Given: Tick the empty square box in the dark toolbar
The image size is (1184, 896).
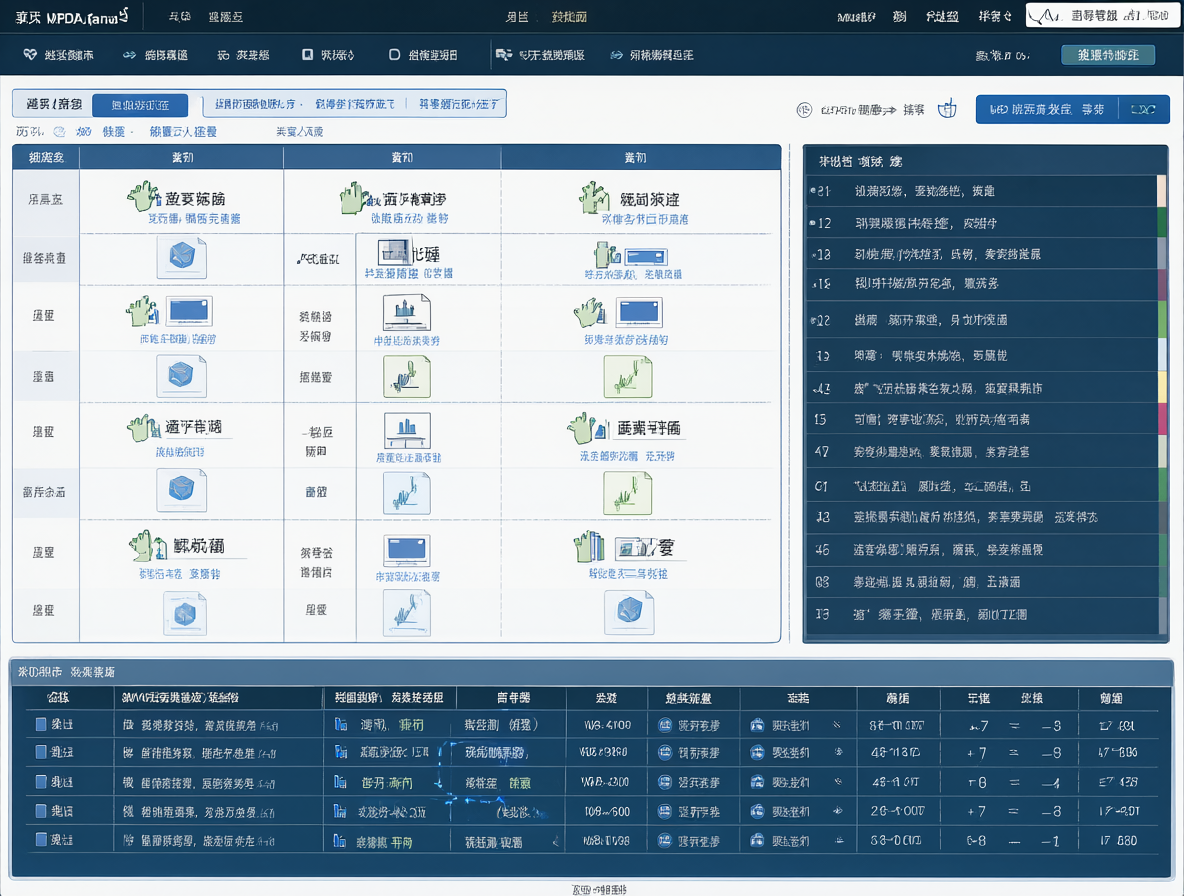Looking at the screenshot, I should [394, 54].
